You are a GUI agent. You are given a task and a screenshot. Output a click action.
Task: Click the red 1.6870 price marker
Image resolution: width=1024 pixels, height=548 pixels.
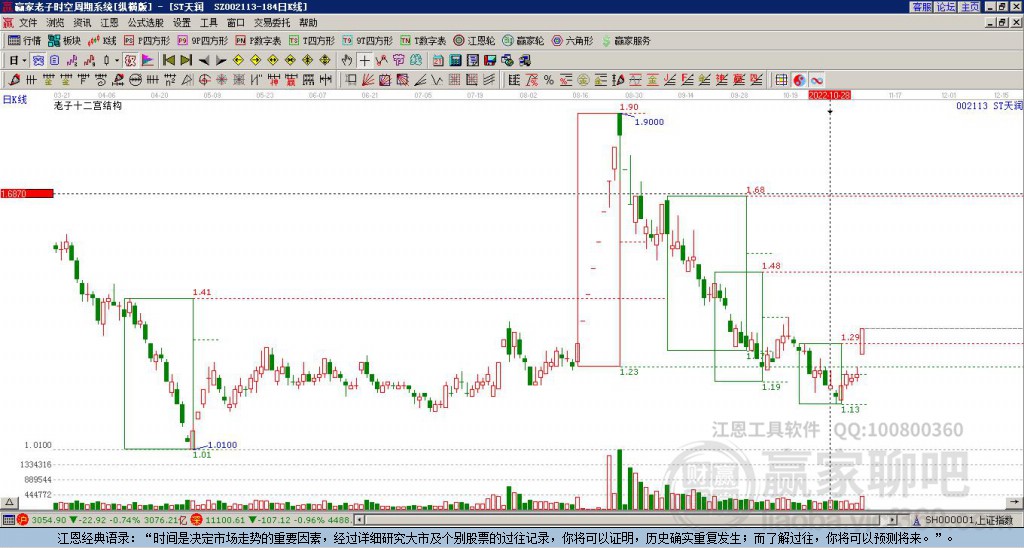pos(27,194)
